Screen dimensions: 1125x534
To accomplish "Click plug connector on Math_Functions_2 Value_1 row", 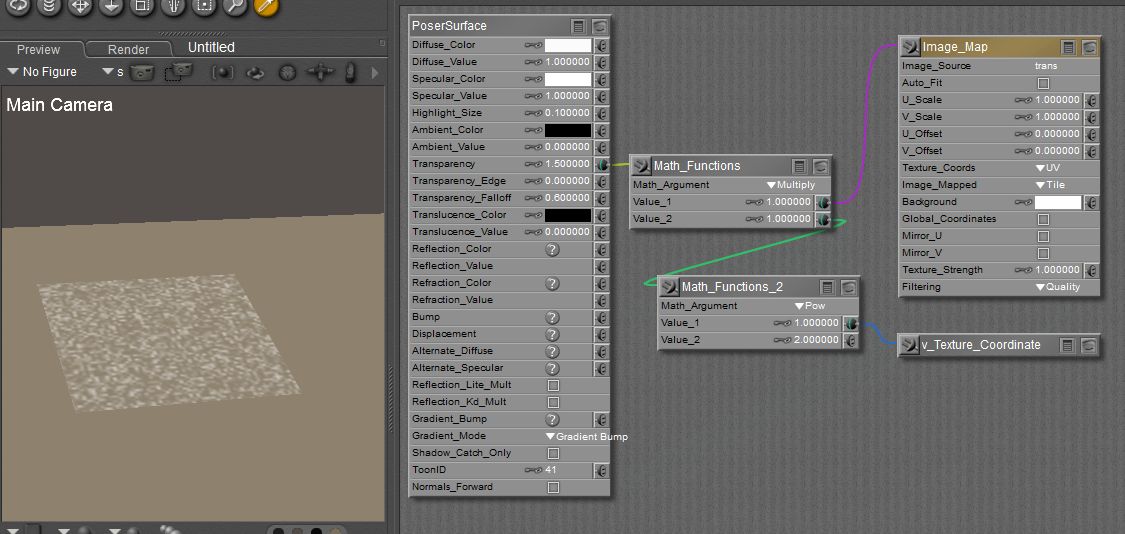I will coord(850,324).
